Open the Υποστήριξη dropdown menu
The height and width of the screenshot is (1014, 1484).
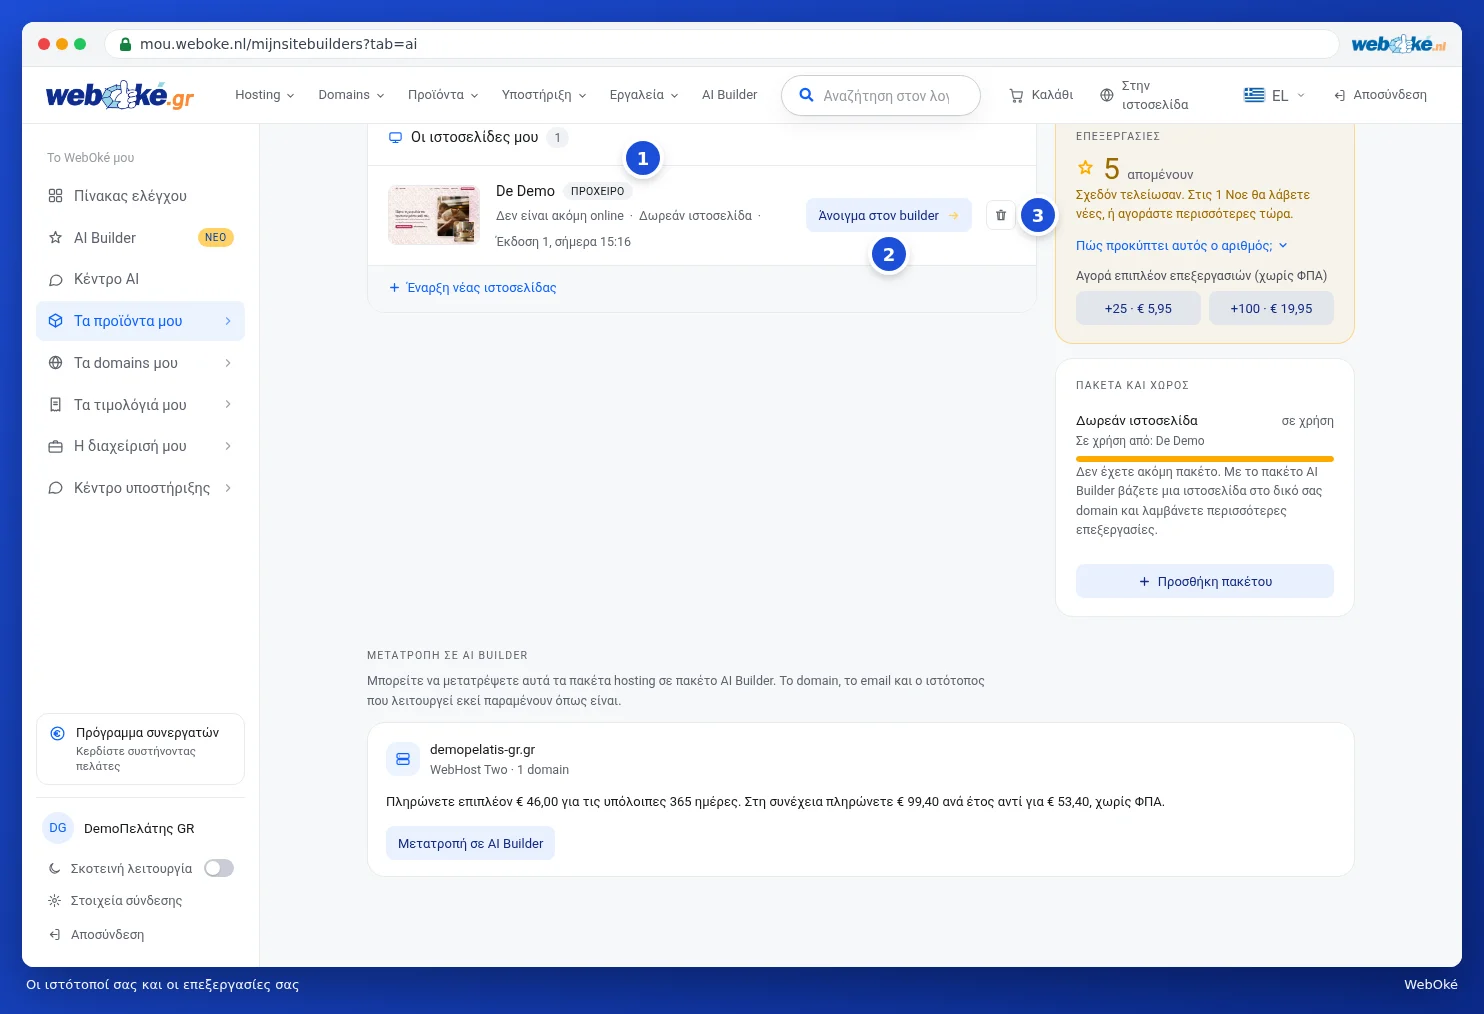click(544, 95)
